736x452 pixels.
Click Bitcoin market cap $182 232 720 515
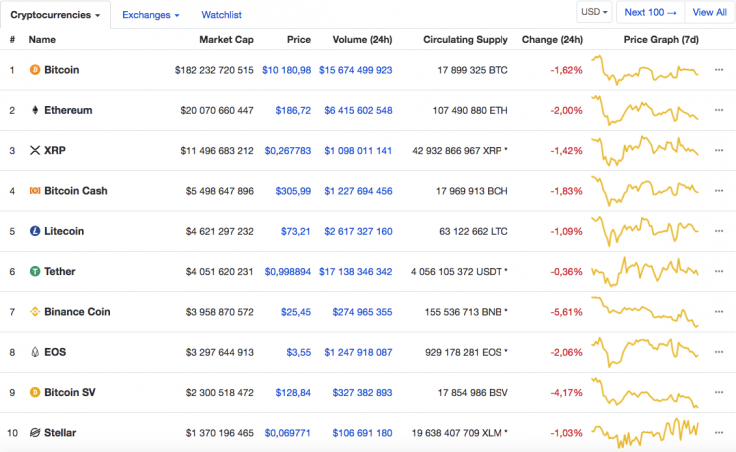click(x=214, y=70)
